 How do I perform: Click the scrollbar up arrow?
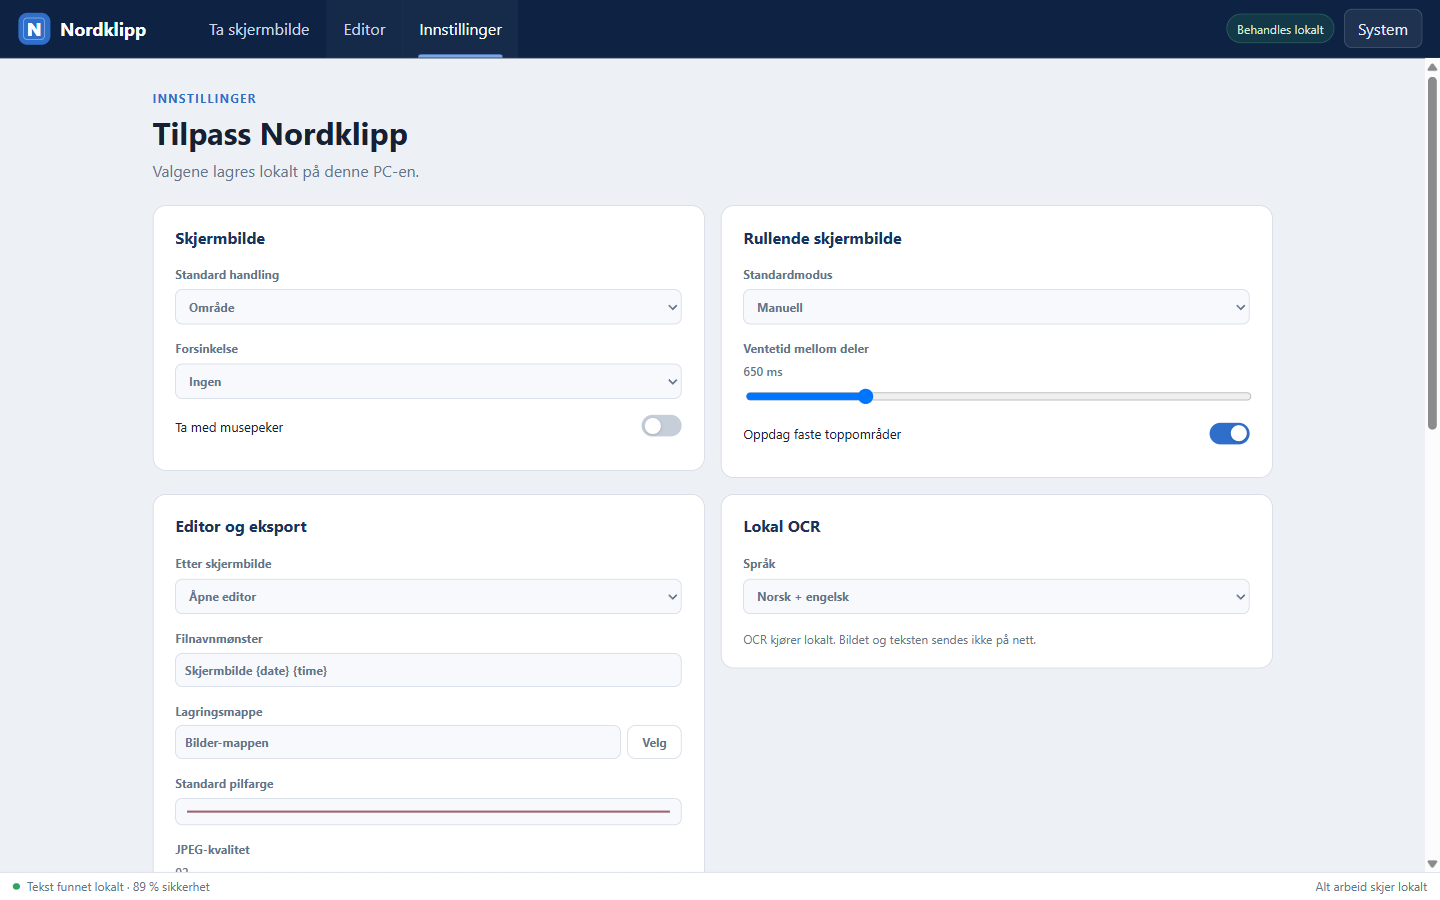pos(1432,67)
